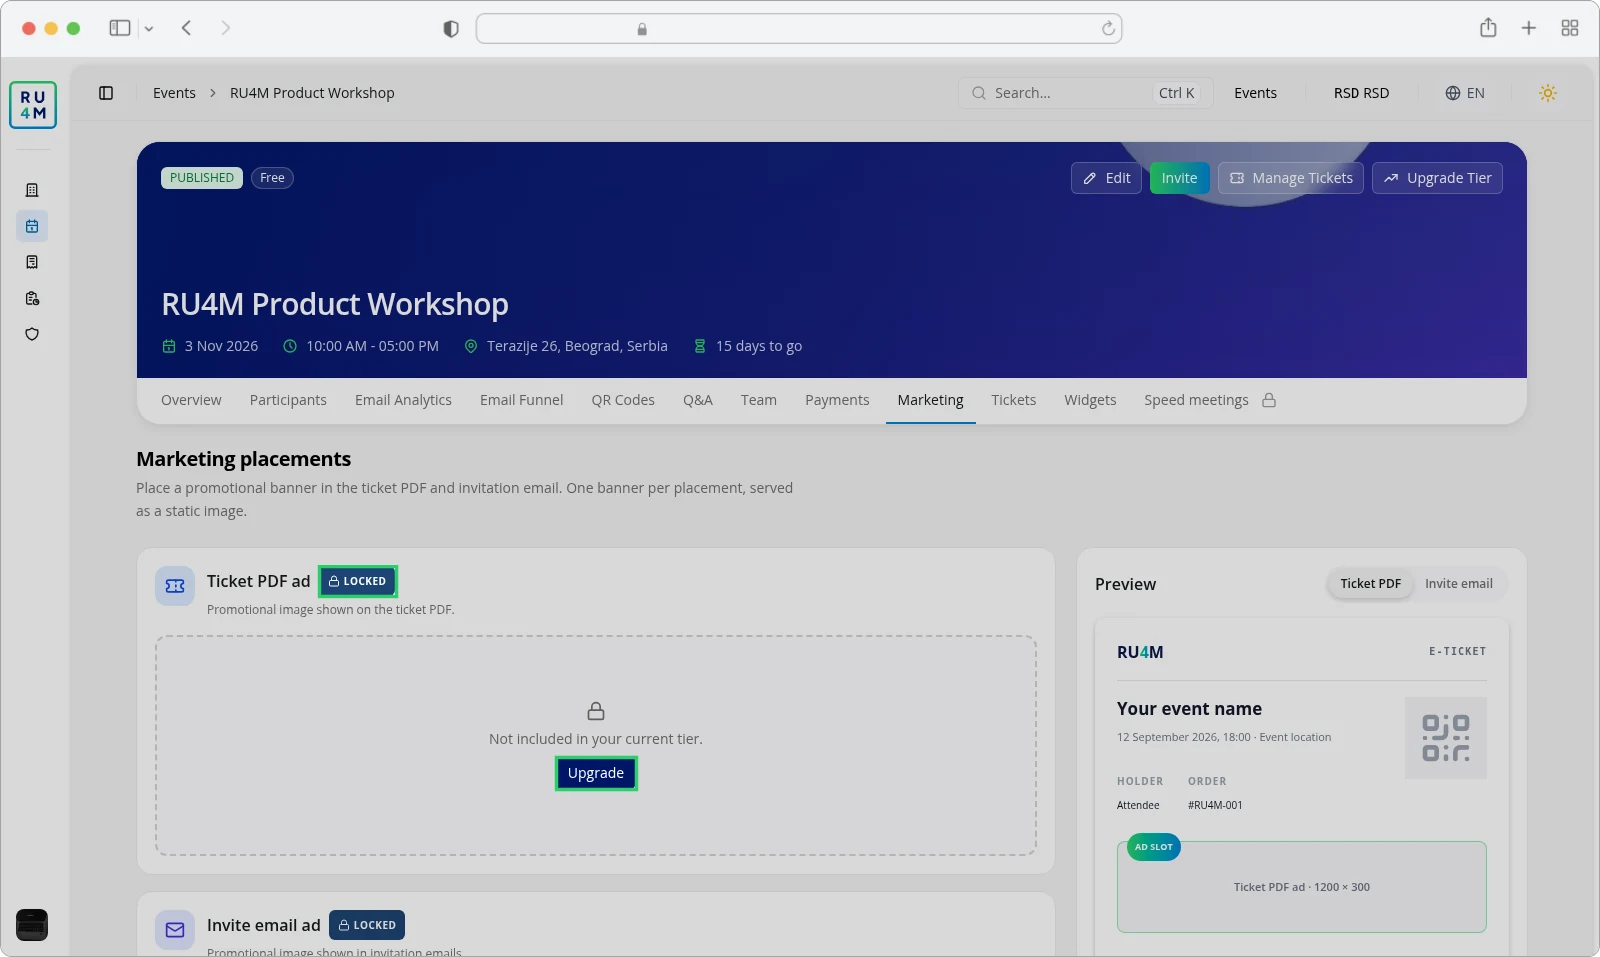1600x957 pixels.
Task: Click the Events link in top bar
Action: point(1255,93)
